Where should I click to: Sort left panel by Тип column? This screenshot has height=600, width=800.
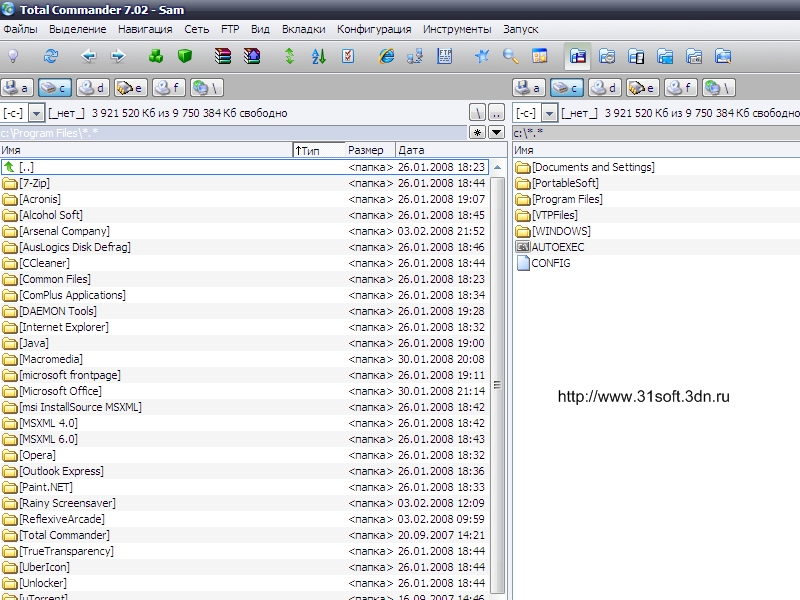pyautogui.click(x=319, y=150)
